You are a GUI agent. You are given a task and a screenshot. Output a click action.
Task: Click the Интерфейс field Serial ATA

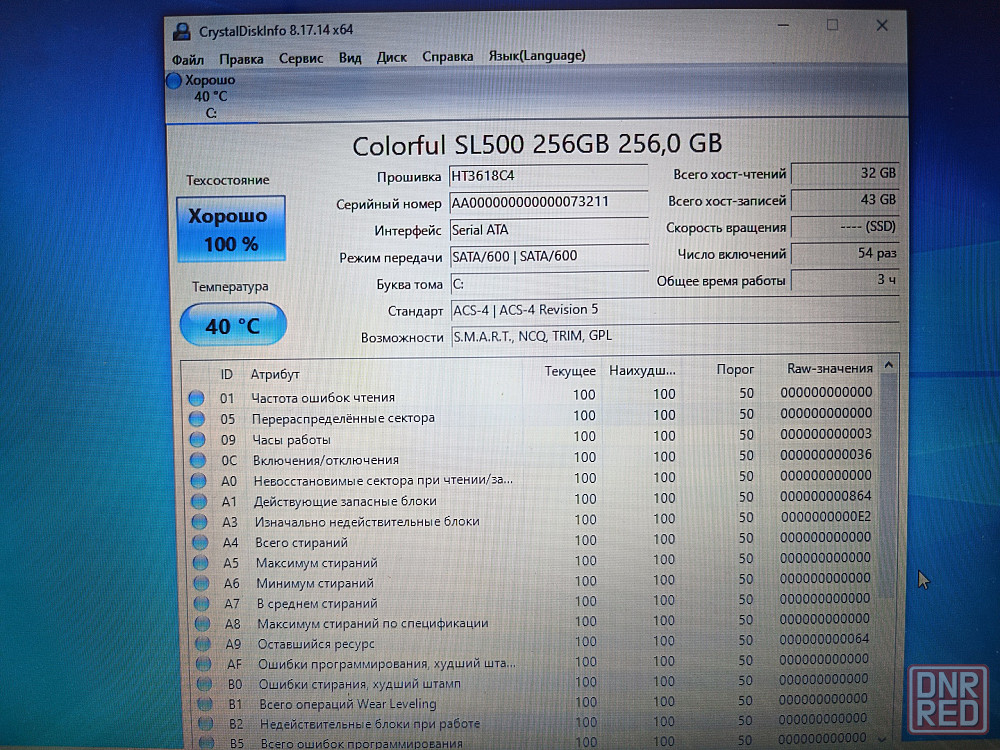tap(548, 230)
